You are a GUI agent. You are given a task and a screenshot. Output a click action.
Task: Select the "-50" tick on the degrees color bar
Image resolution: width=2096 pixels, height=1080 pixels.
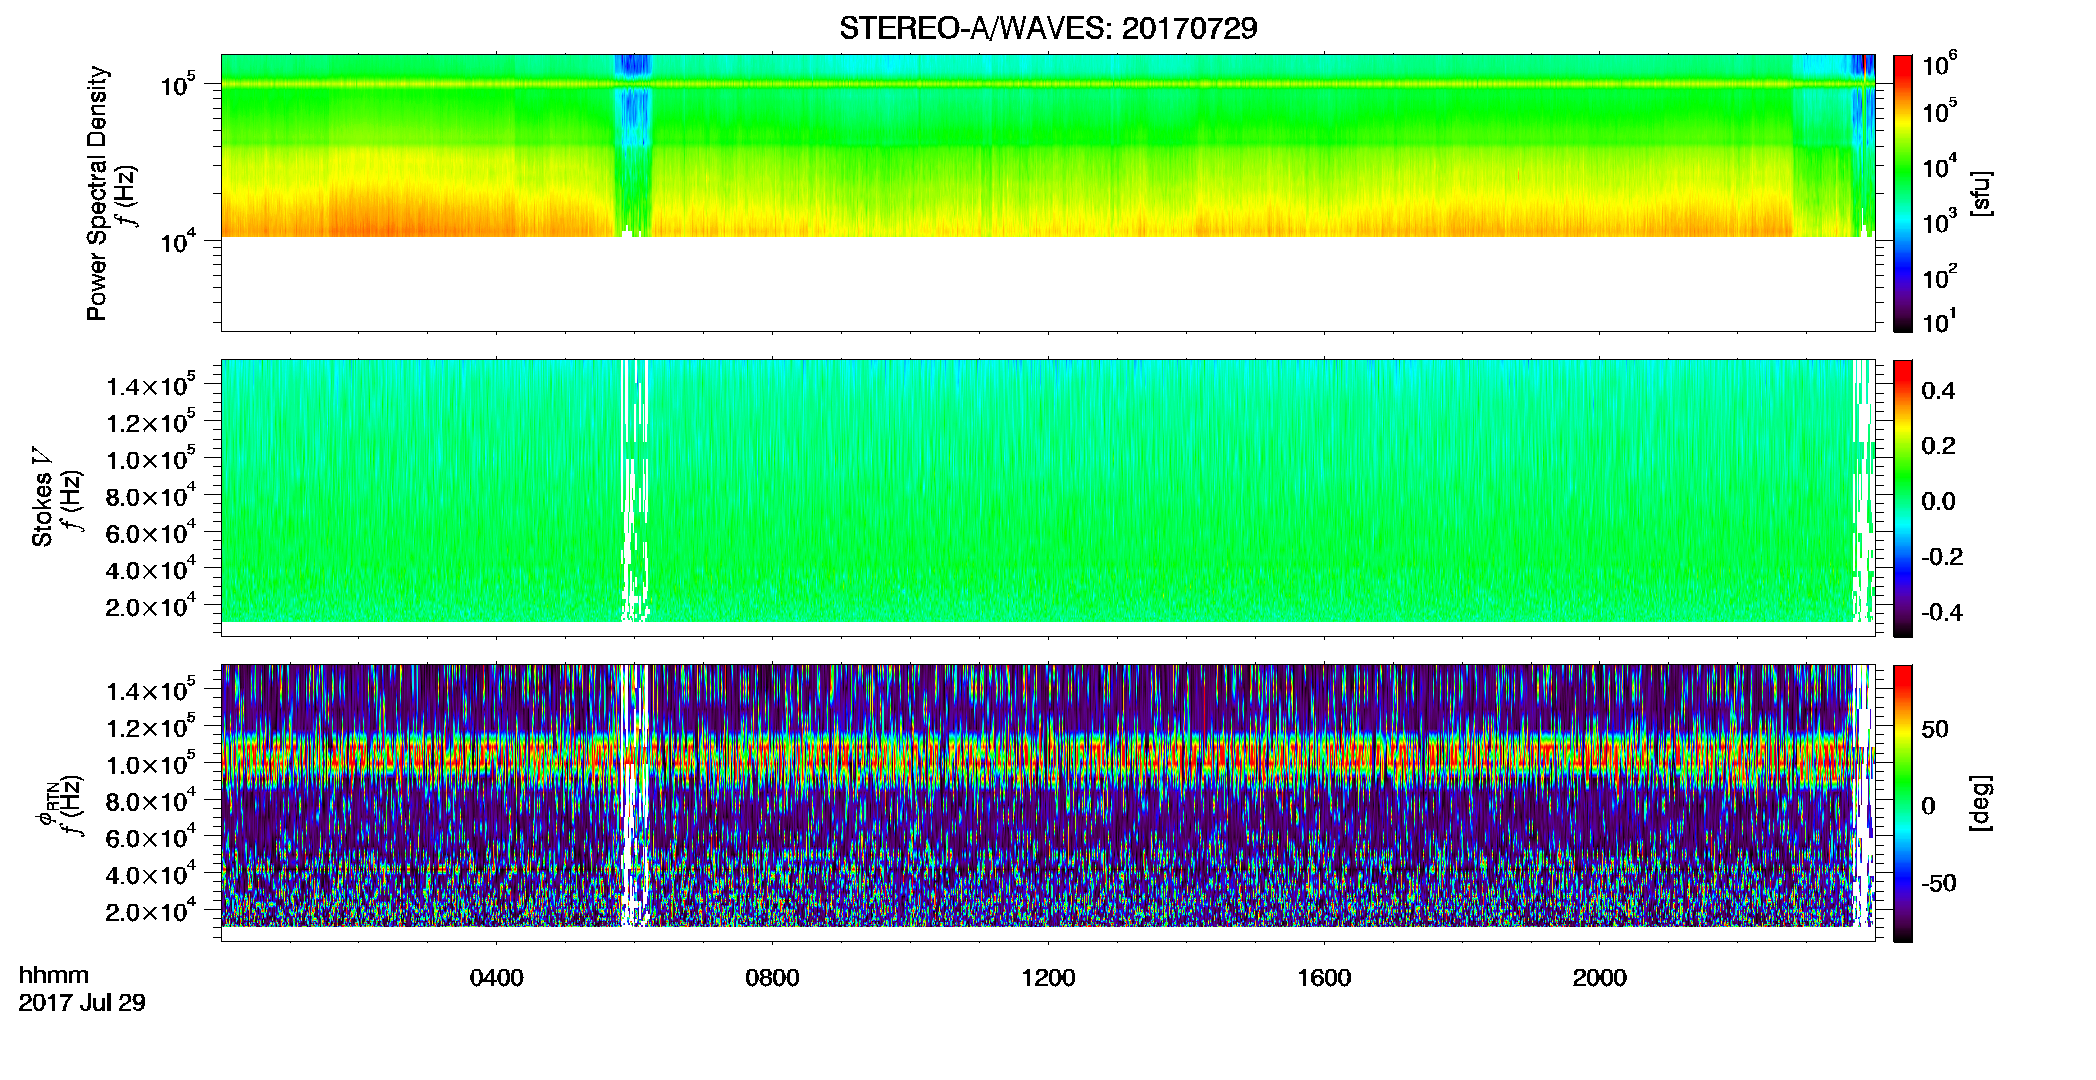pos(1940,883)
